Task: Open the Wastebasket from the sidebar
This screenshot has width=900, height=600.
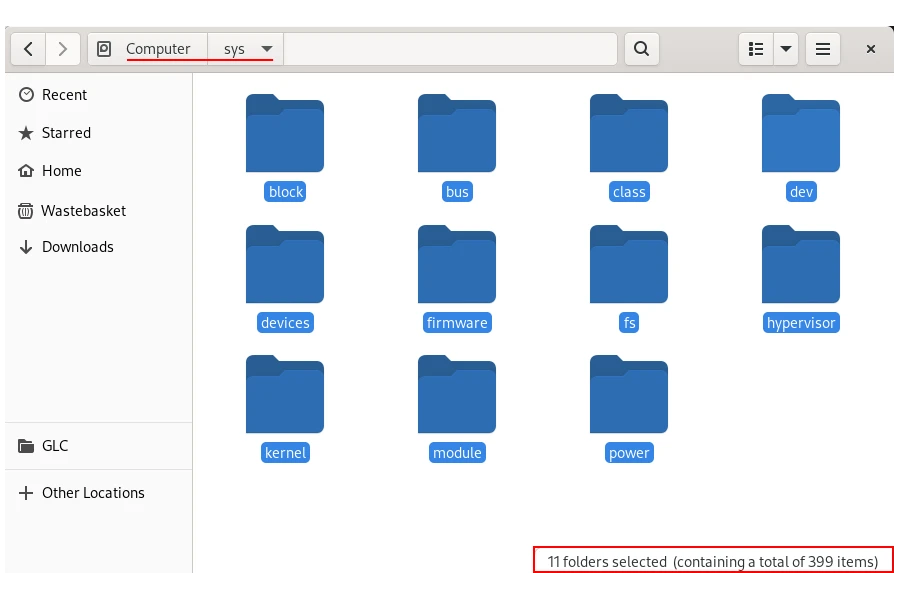Action: click(83, 210)
